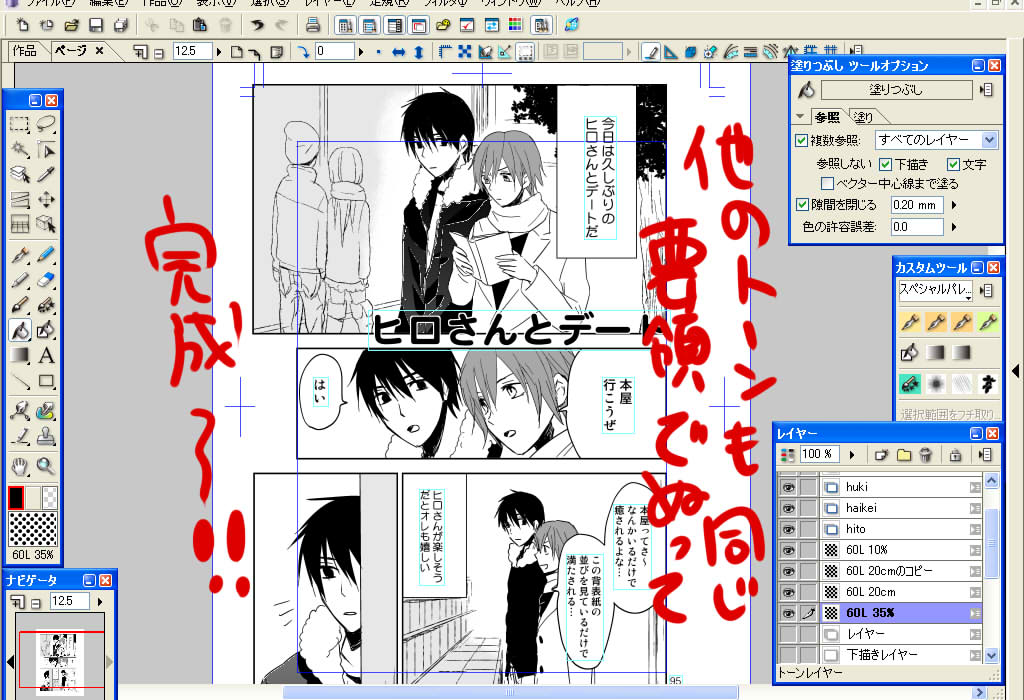1024x700 pixels.
Task: Click the delete layer trash icon
Action: (x=925, y=454)
